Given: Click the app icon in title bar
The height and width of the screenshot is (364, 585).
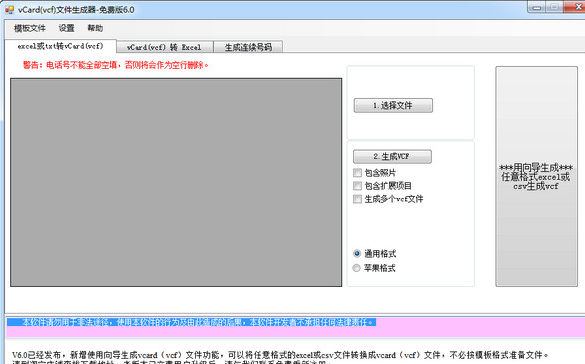Looking at the screenshot, I should pyautogui.click(x=9, y=10).
